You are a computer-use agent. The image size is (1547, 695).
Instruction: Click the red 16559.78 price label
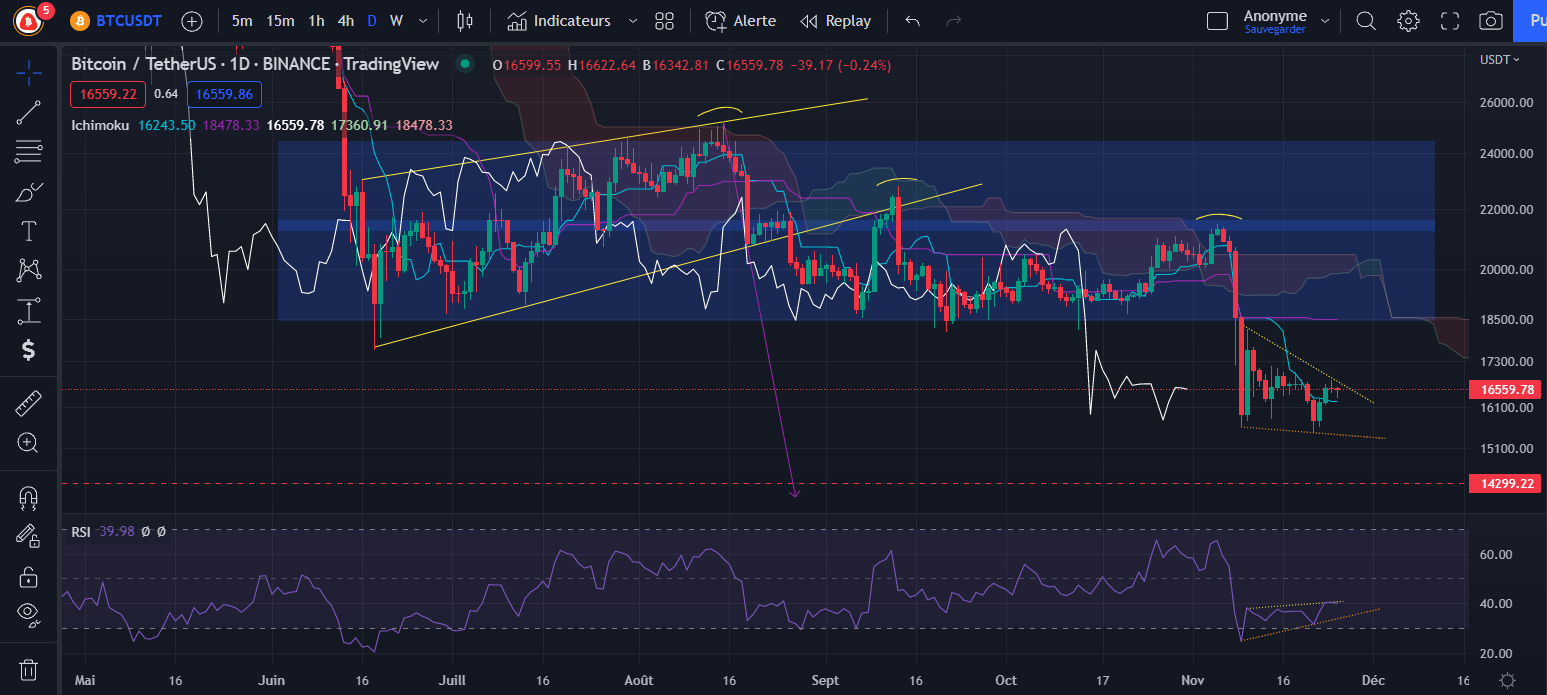pyautogui.click(x=1504, y=389)
